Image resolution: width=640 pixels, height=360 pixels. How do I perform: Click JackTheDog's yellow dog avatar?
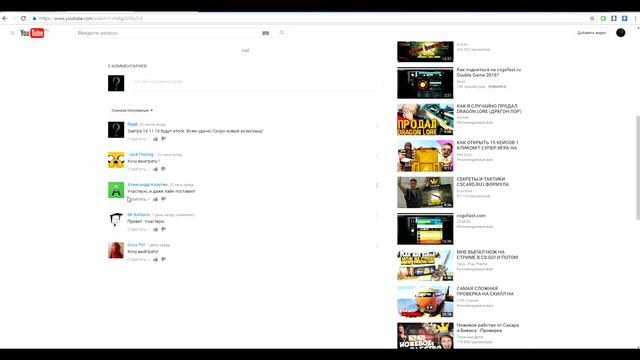[x=116, y=160]
